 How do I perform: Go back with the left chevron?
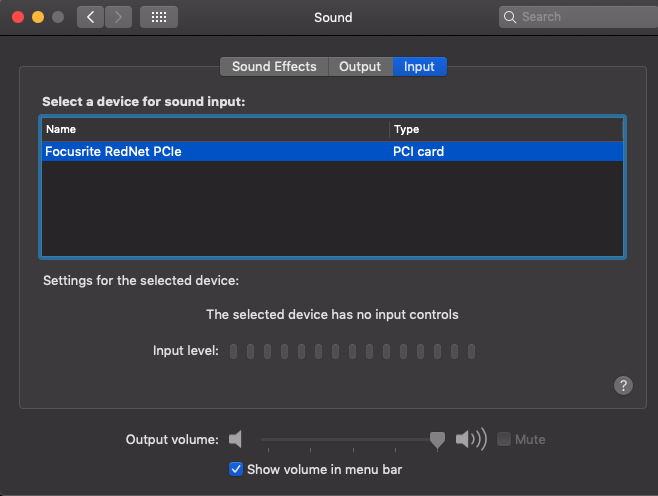[90, 17]
